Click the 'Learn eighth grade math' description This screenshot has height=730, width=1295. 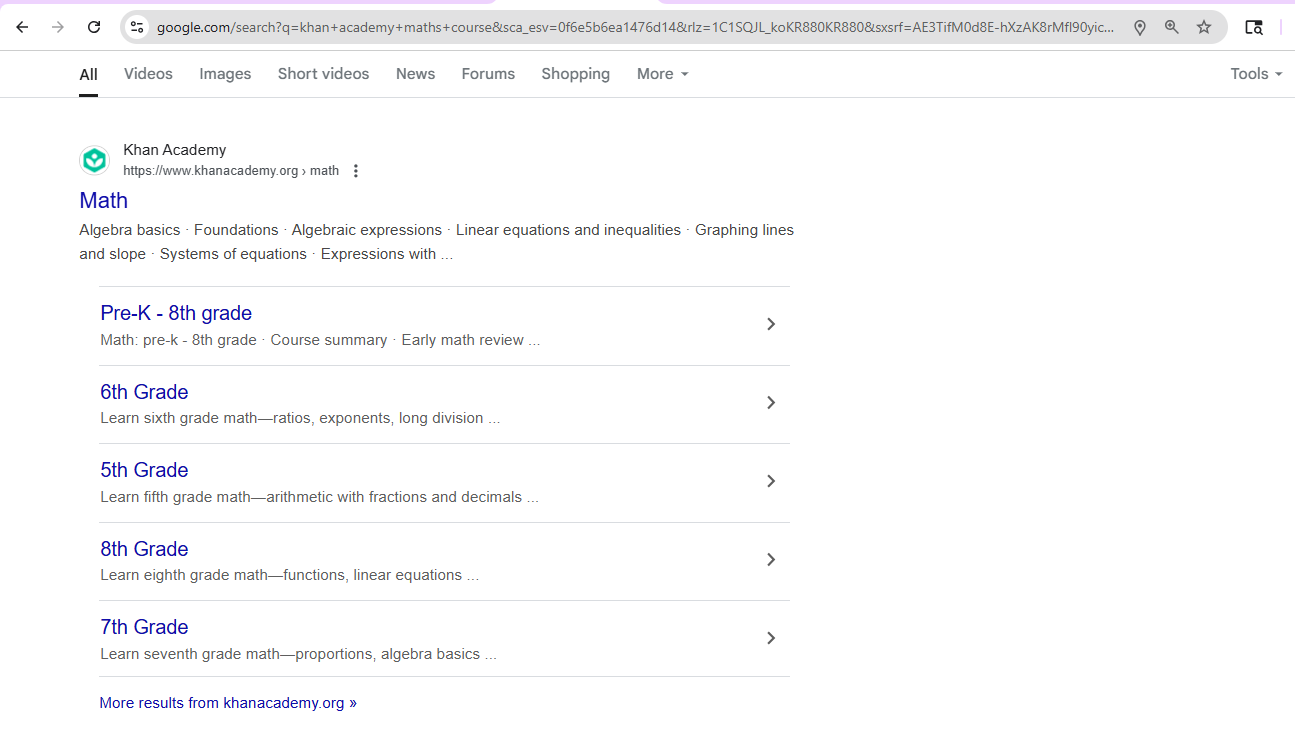click(289, 575)
